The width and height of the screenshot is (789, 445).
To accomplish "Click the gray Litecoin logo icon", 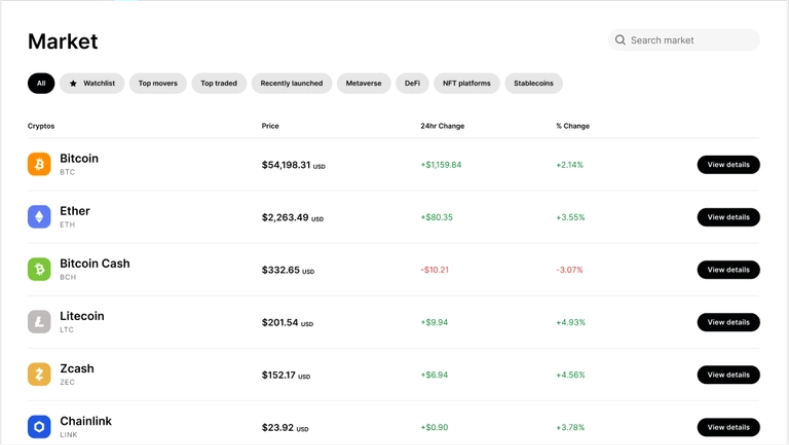I will tap(39, 322).
